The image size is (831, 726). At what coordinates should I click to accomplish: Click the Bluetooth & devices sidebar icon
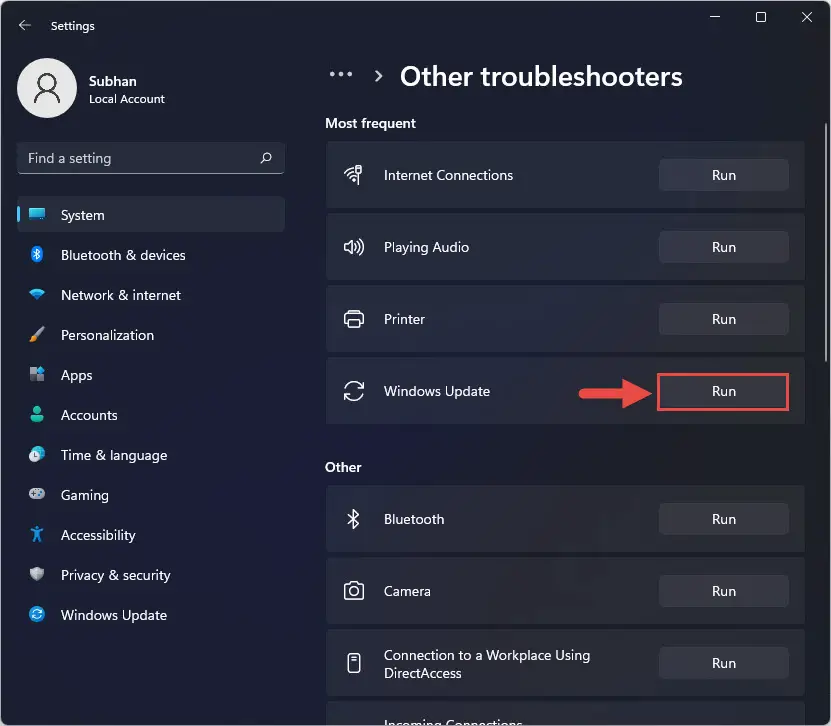[x=37, y=255]
